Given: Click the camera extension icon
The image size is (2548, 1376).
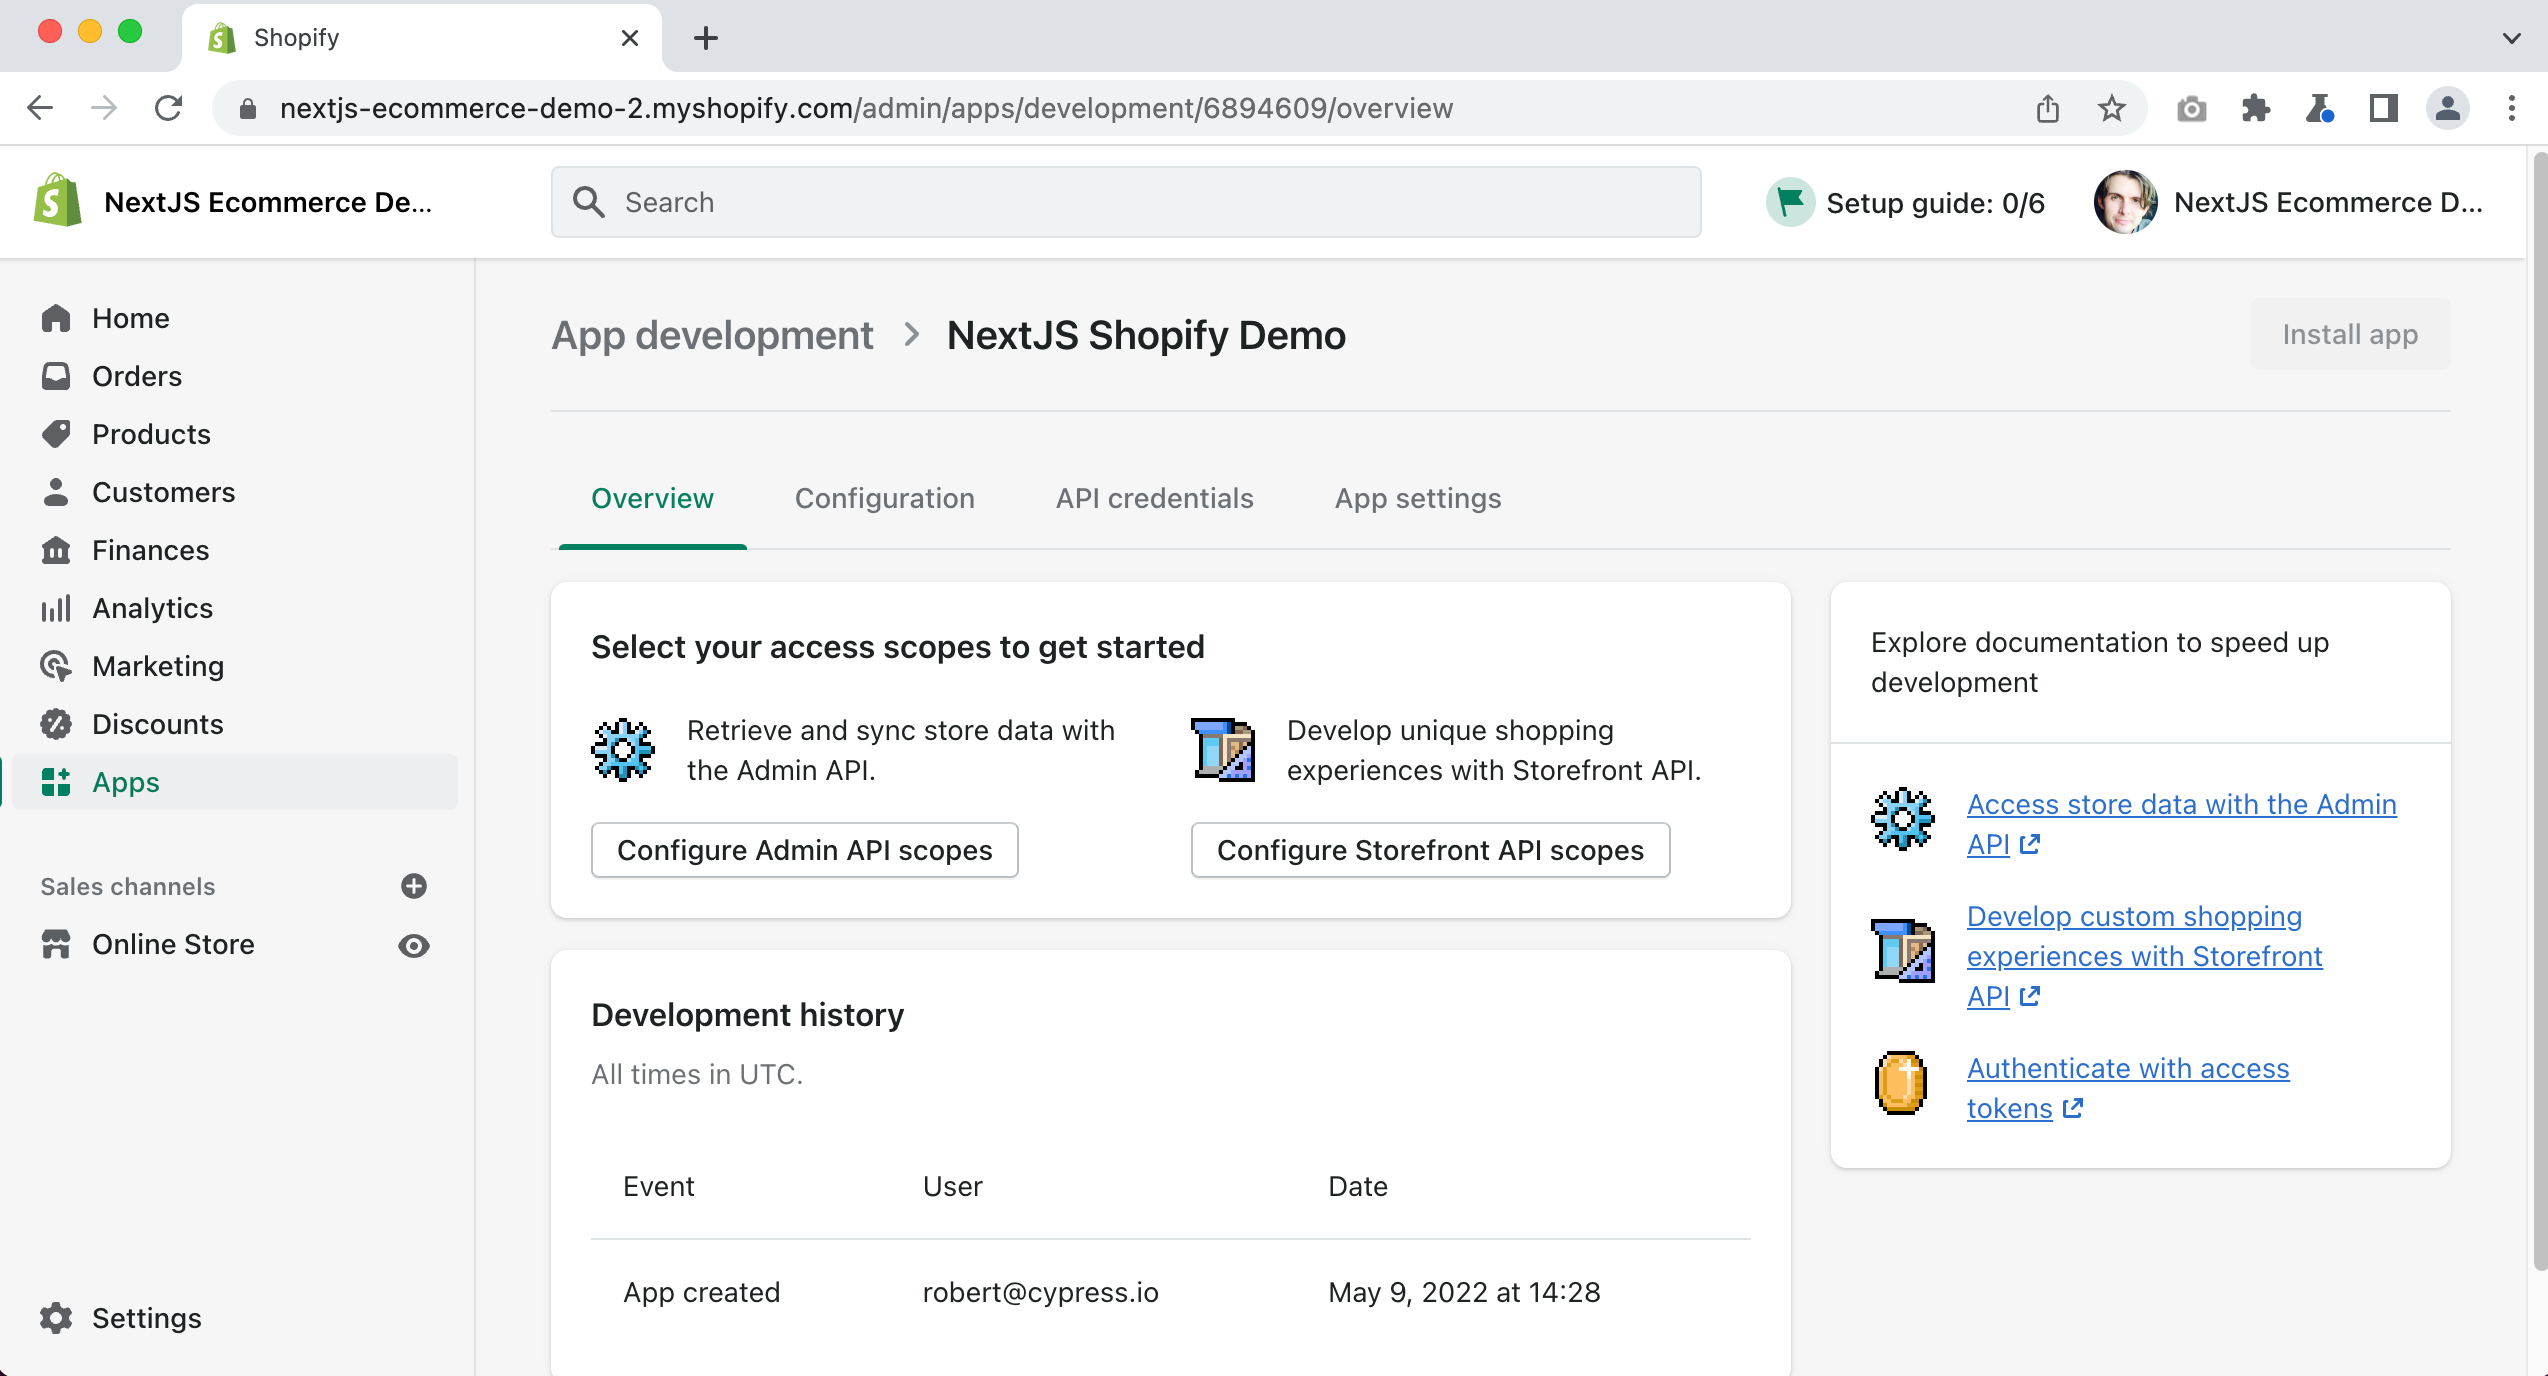Looking at the screenshot, I should click(2191, 109).
